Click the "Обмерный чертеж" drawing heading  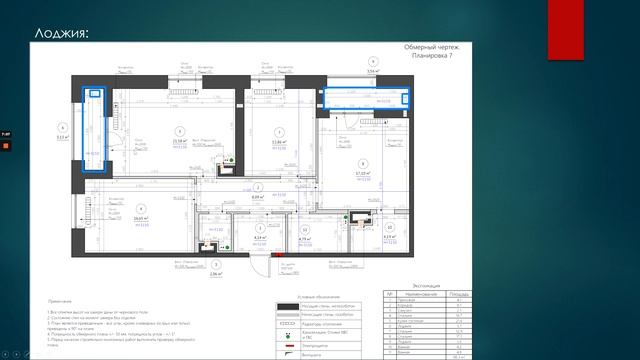[x=432, y=47]
